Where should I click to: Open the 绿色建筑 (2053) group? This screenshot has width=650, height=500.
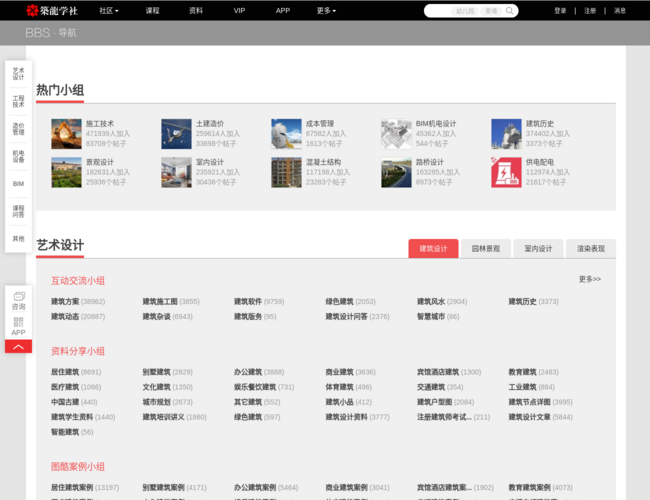(x=351, y=301)
